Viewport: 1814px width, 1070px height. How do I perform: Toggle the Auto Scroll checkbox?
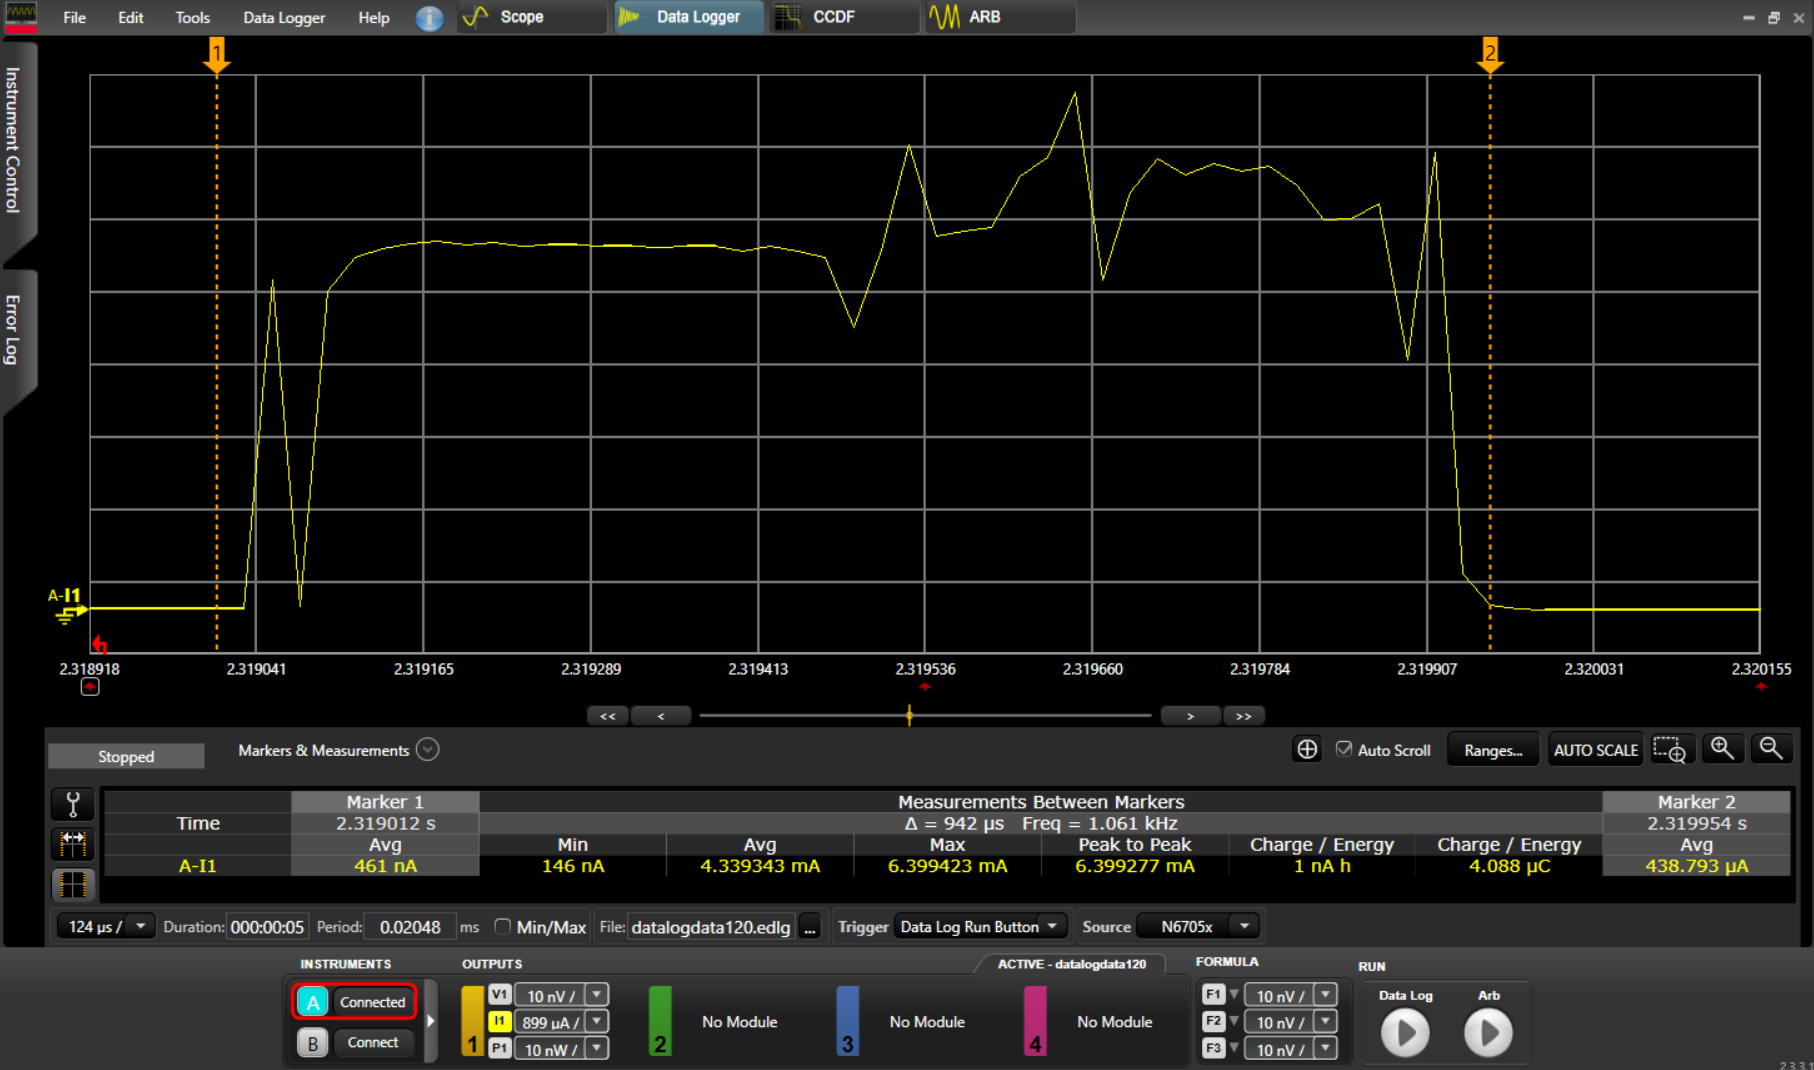point(1344,749)
